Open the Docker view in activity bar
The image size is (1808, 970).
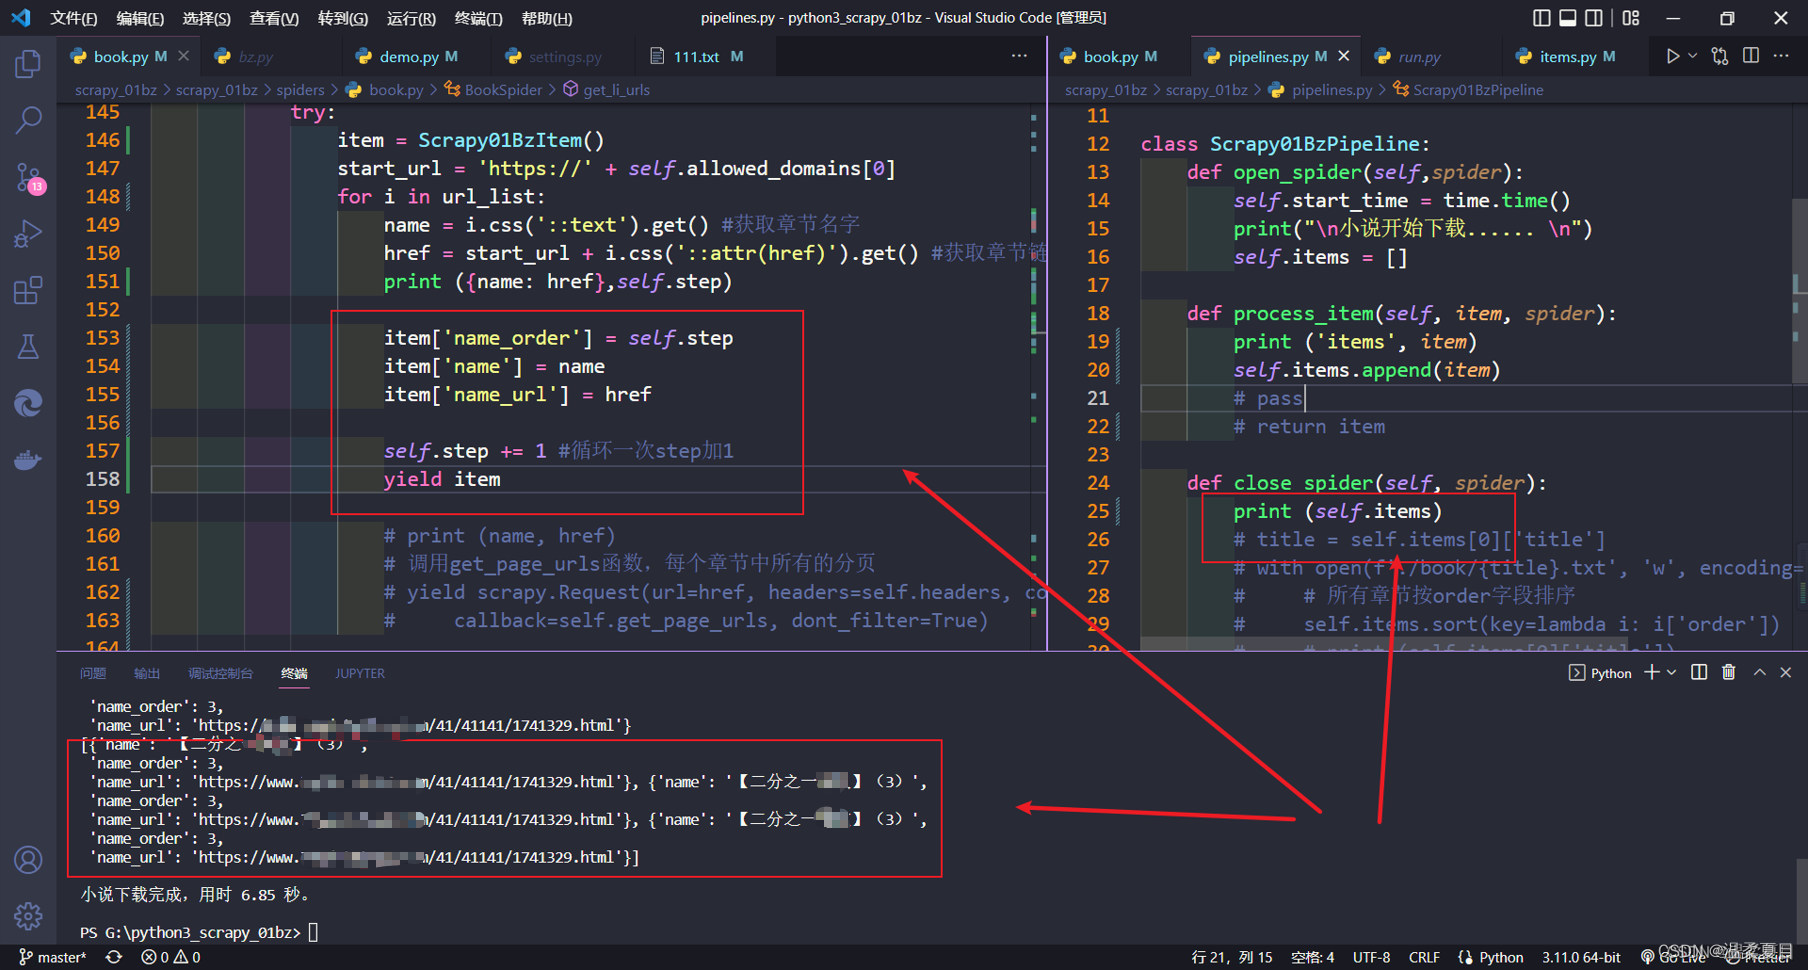coord(28,460)
